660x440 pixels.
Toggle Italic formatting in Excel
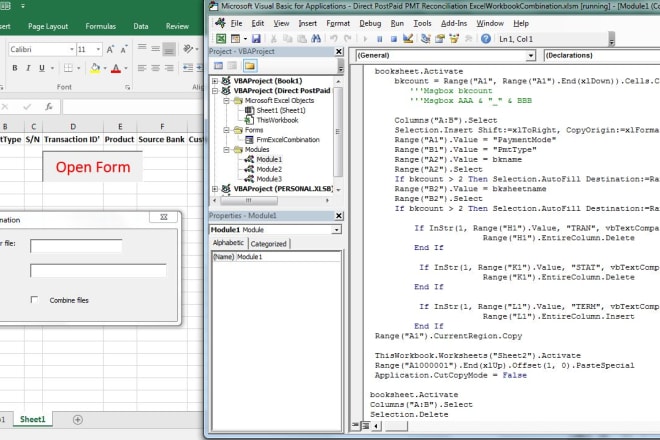(28, 68)
